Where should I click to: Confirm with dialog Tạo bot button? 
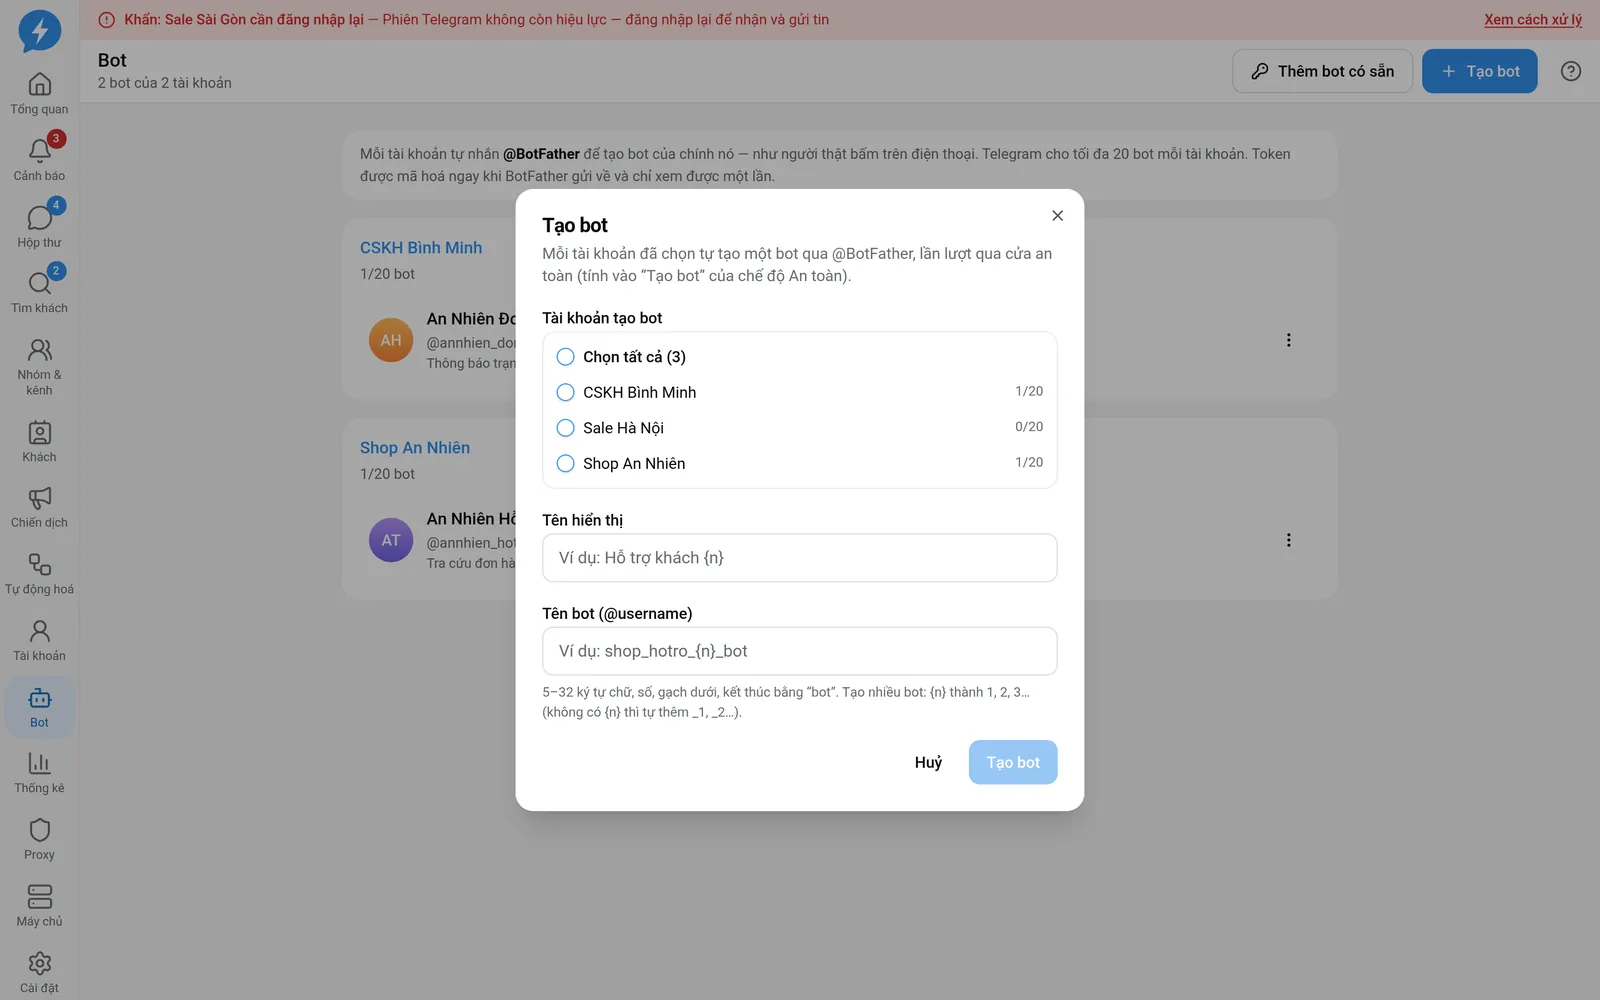1013,762
